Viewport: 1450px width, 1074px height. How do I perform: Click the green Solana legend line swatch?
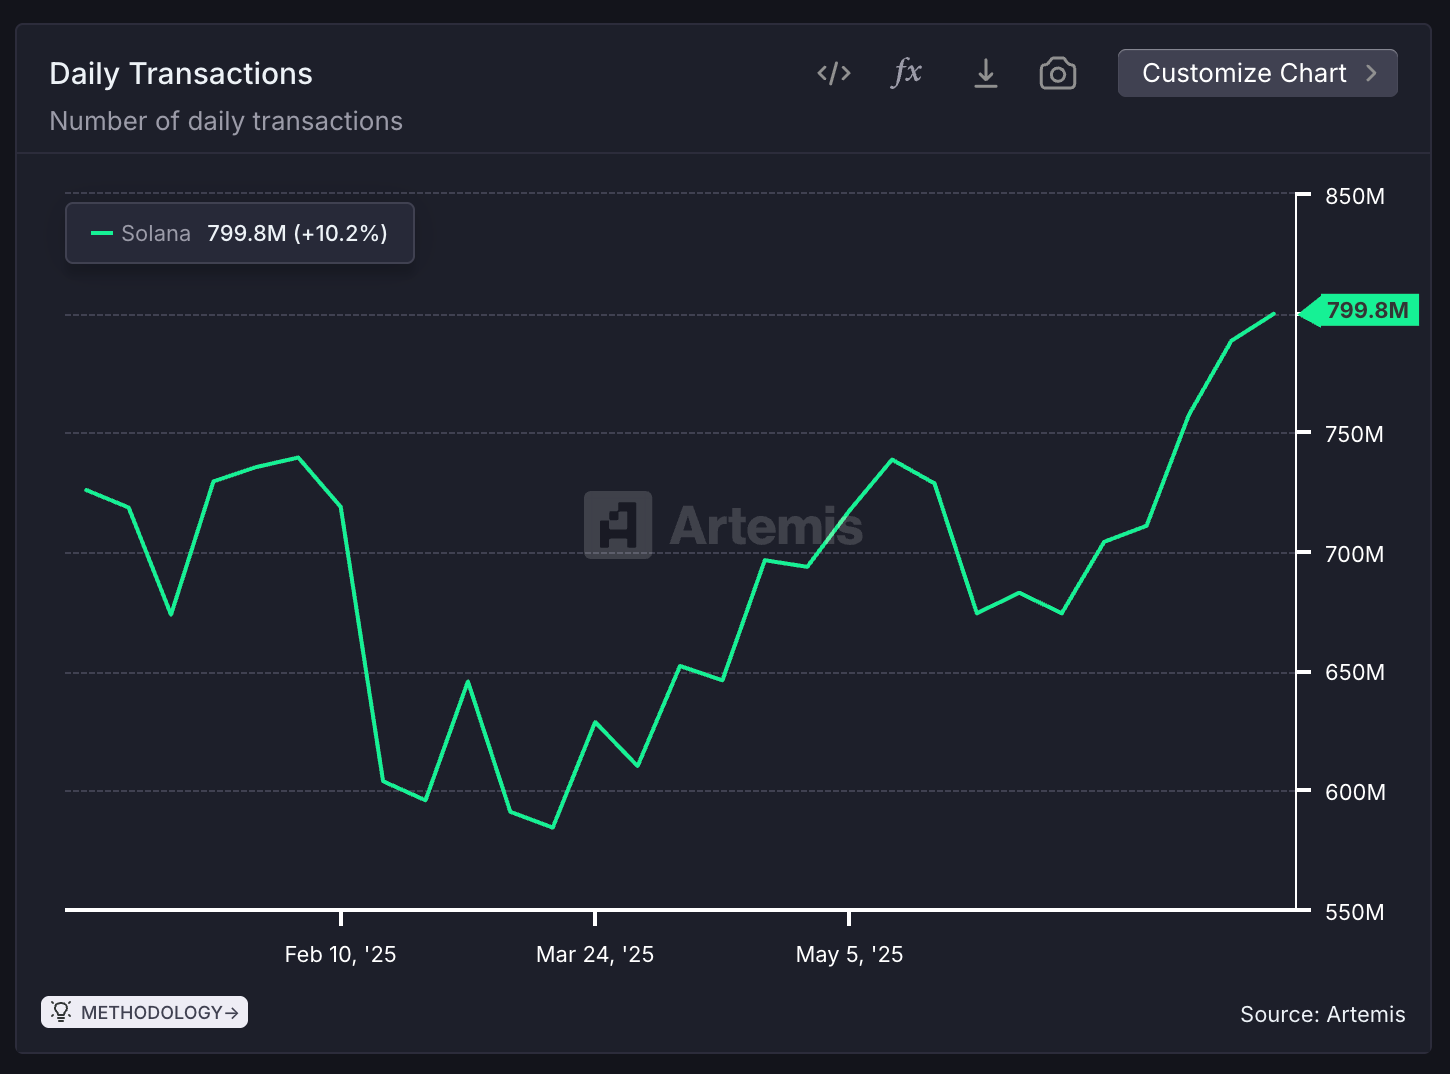click(102, 233)
